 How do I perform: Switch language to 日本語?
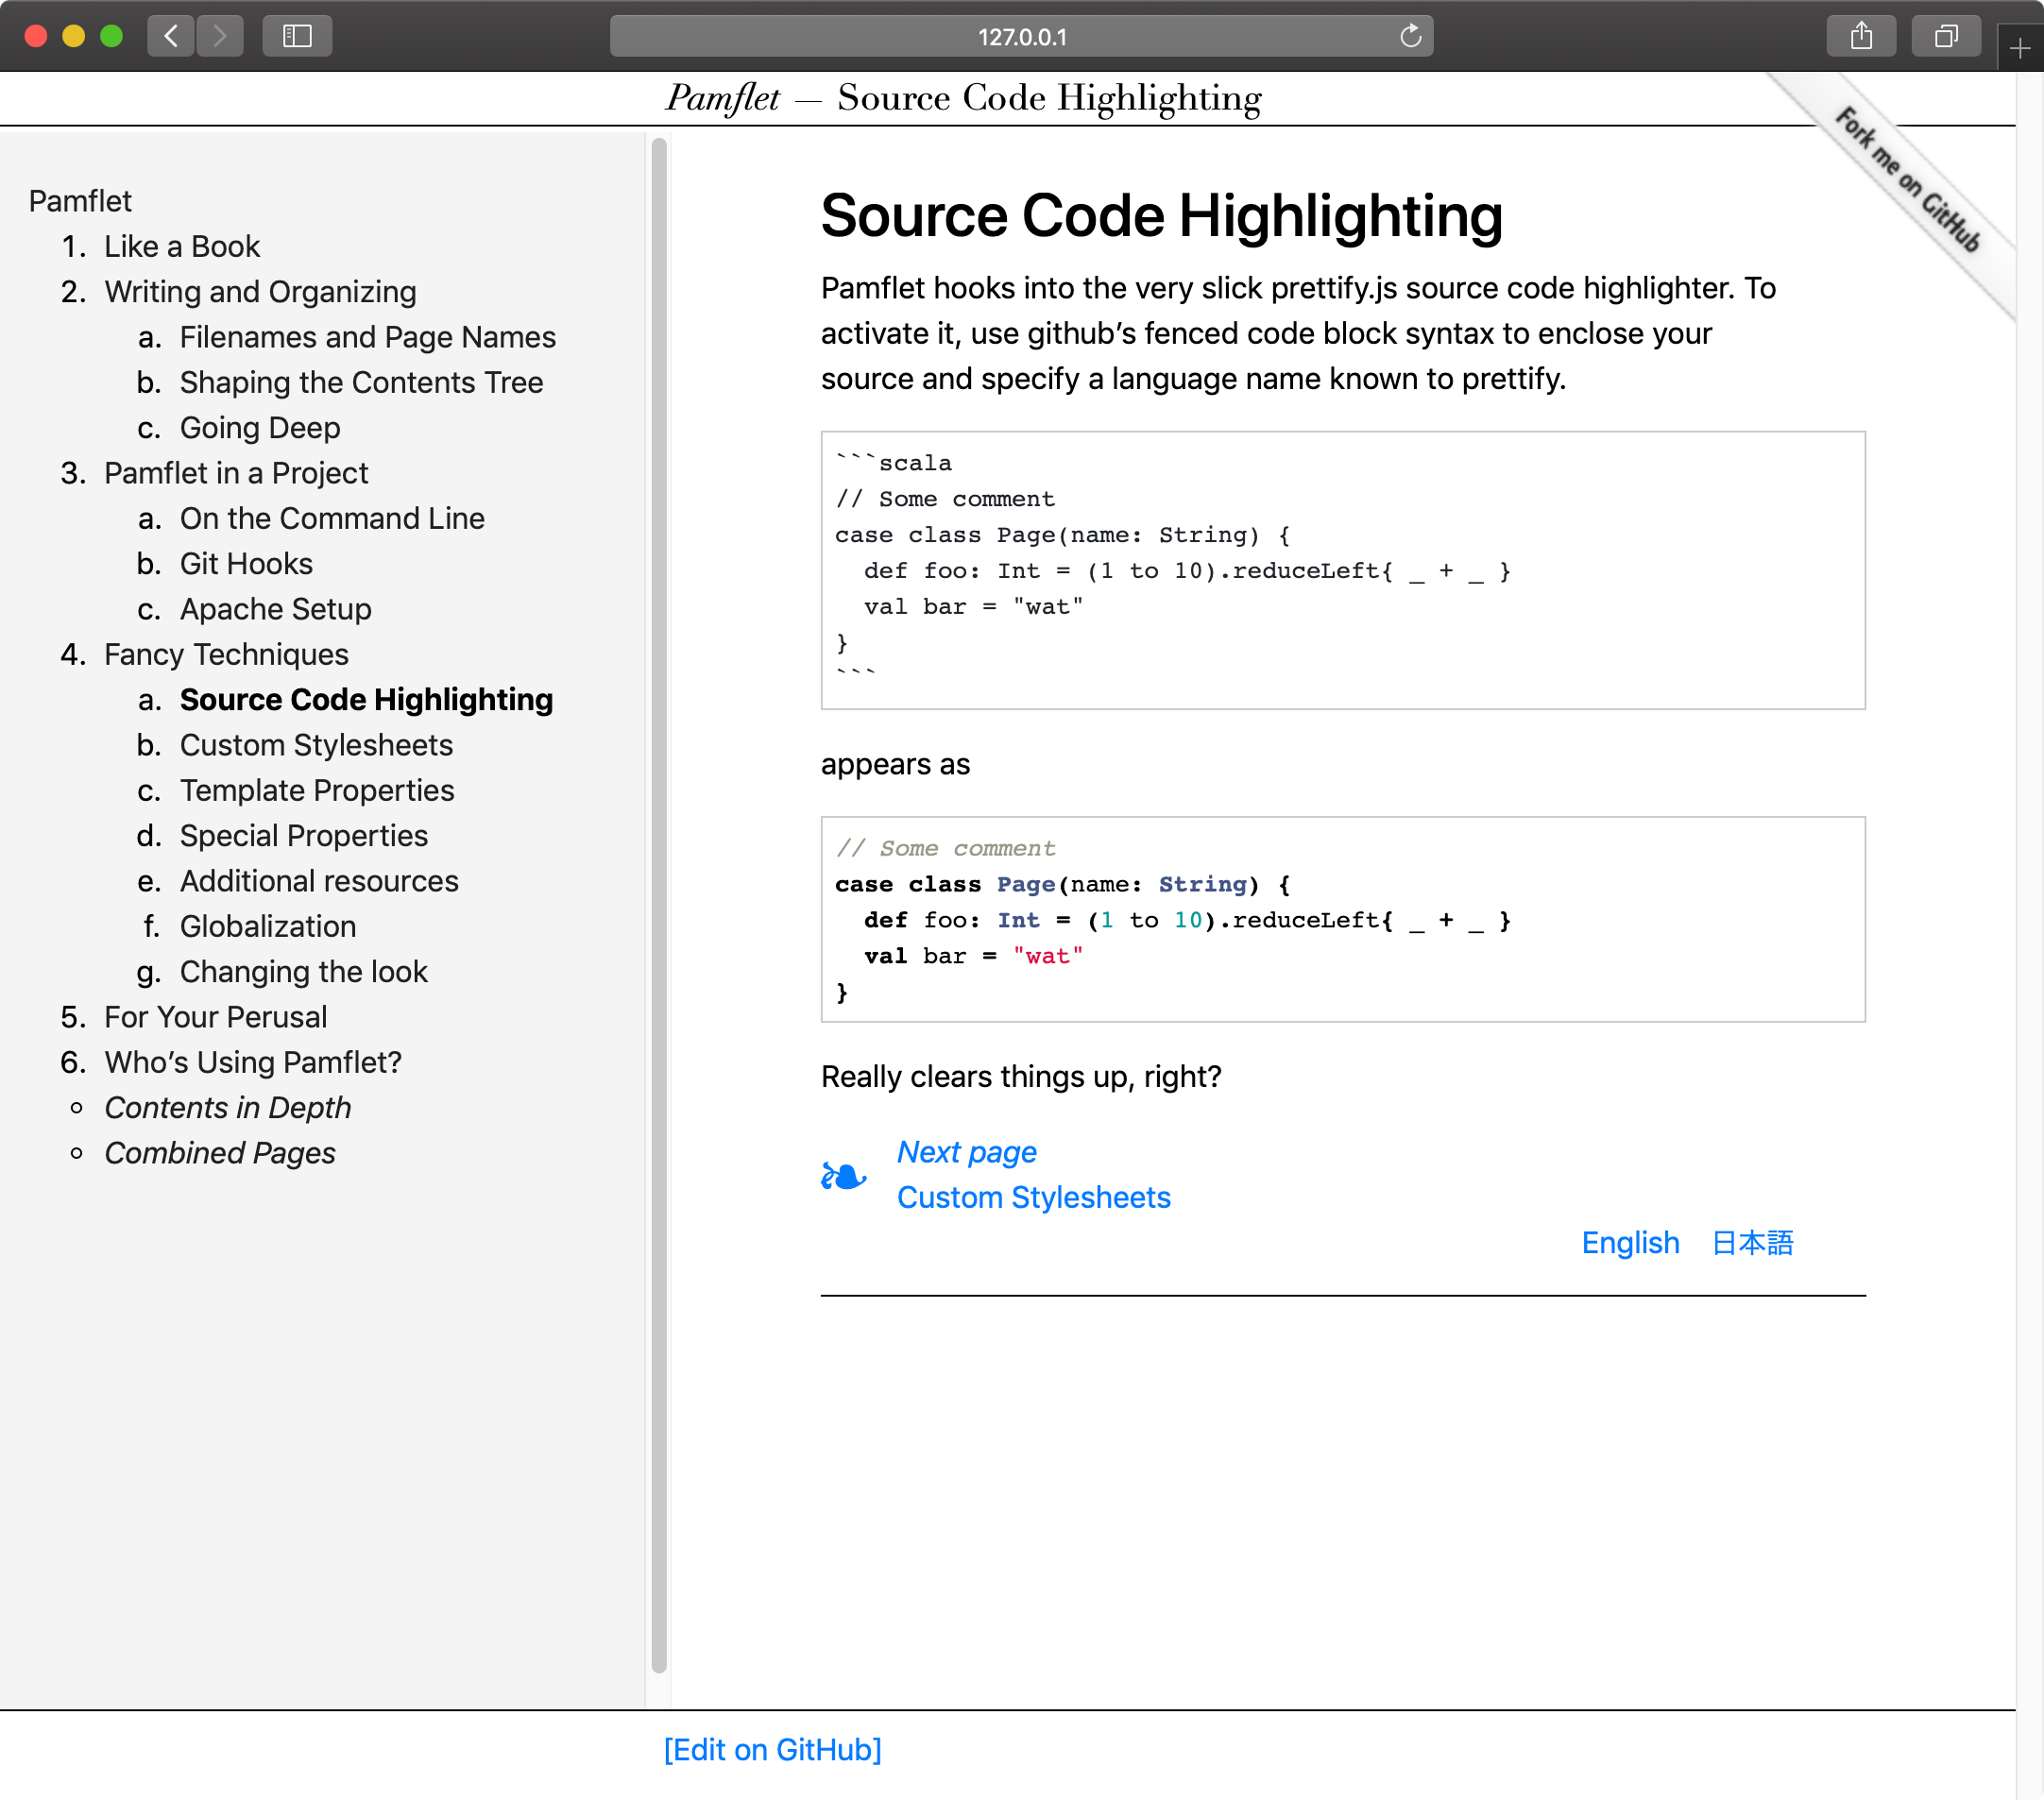(x=1753, y=1242)
